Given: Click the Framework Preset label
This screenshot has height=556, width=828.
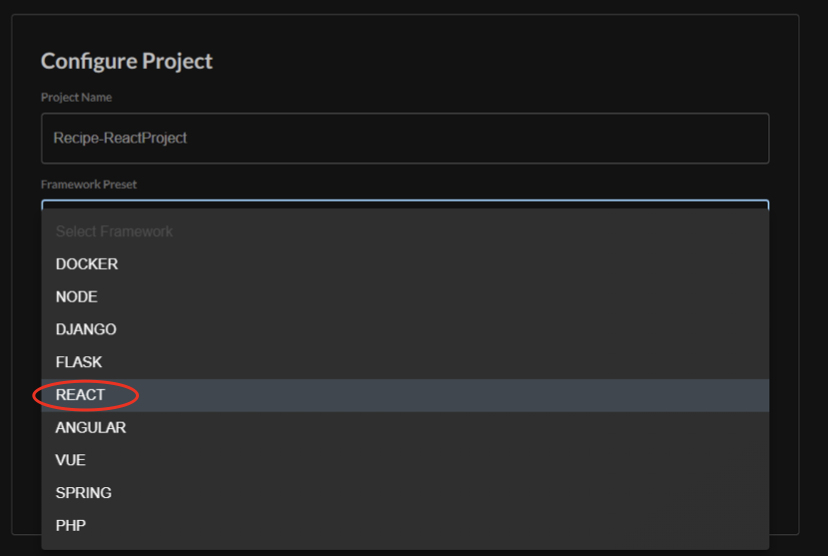Looking at the screenshot, I should tap(89, 185).
